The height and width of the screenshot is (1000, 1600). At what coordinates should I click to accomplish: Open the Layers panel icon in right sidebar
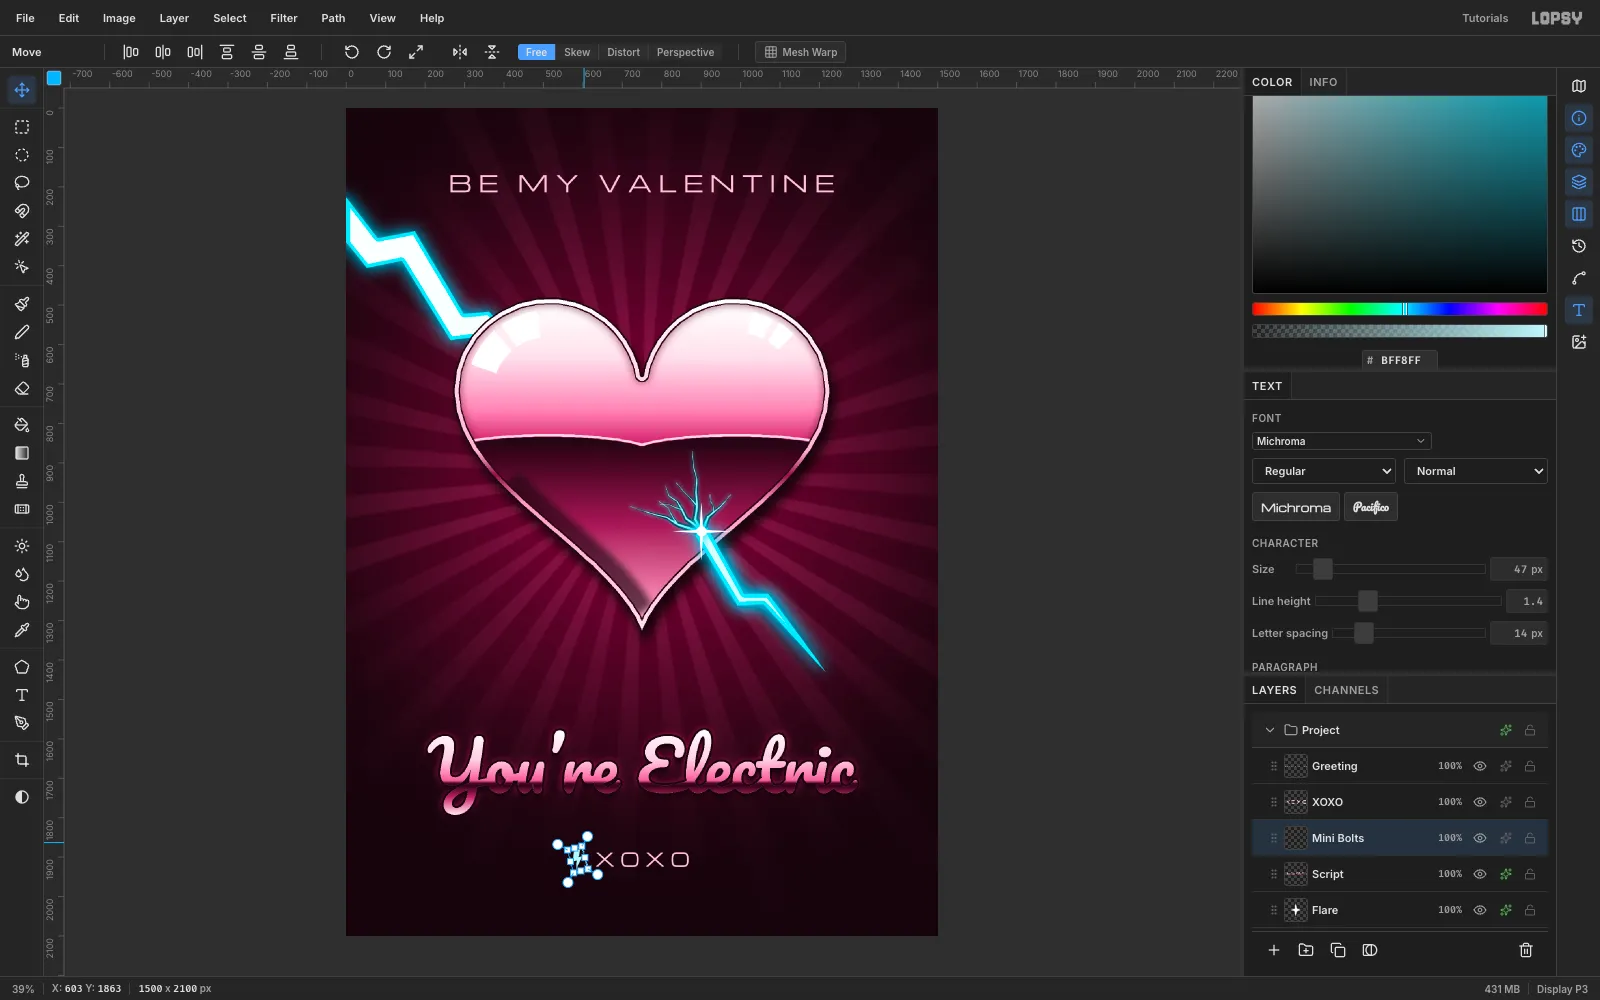click(1579, 182)
